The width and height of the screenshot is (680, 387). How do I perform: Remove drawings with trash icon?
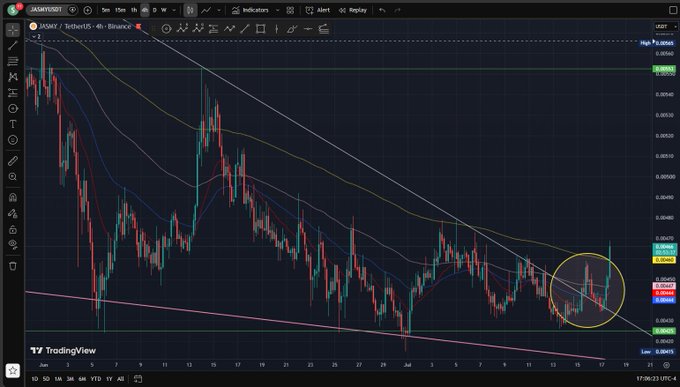point(13,266)
